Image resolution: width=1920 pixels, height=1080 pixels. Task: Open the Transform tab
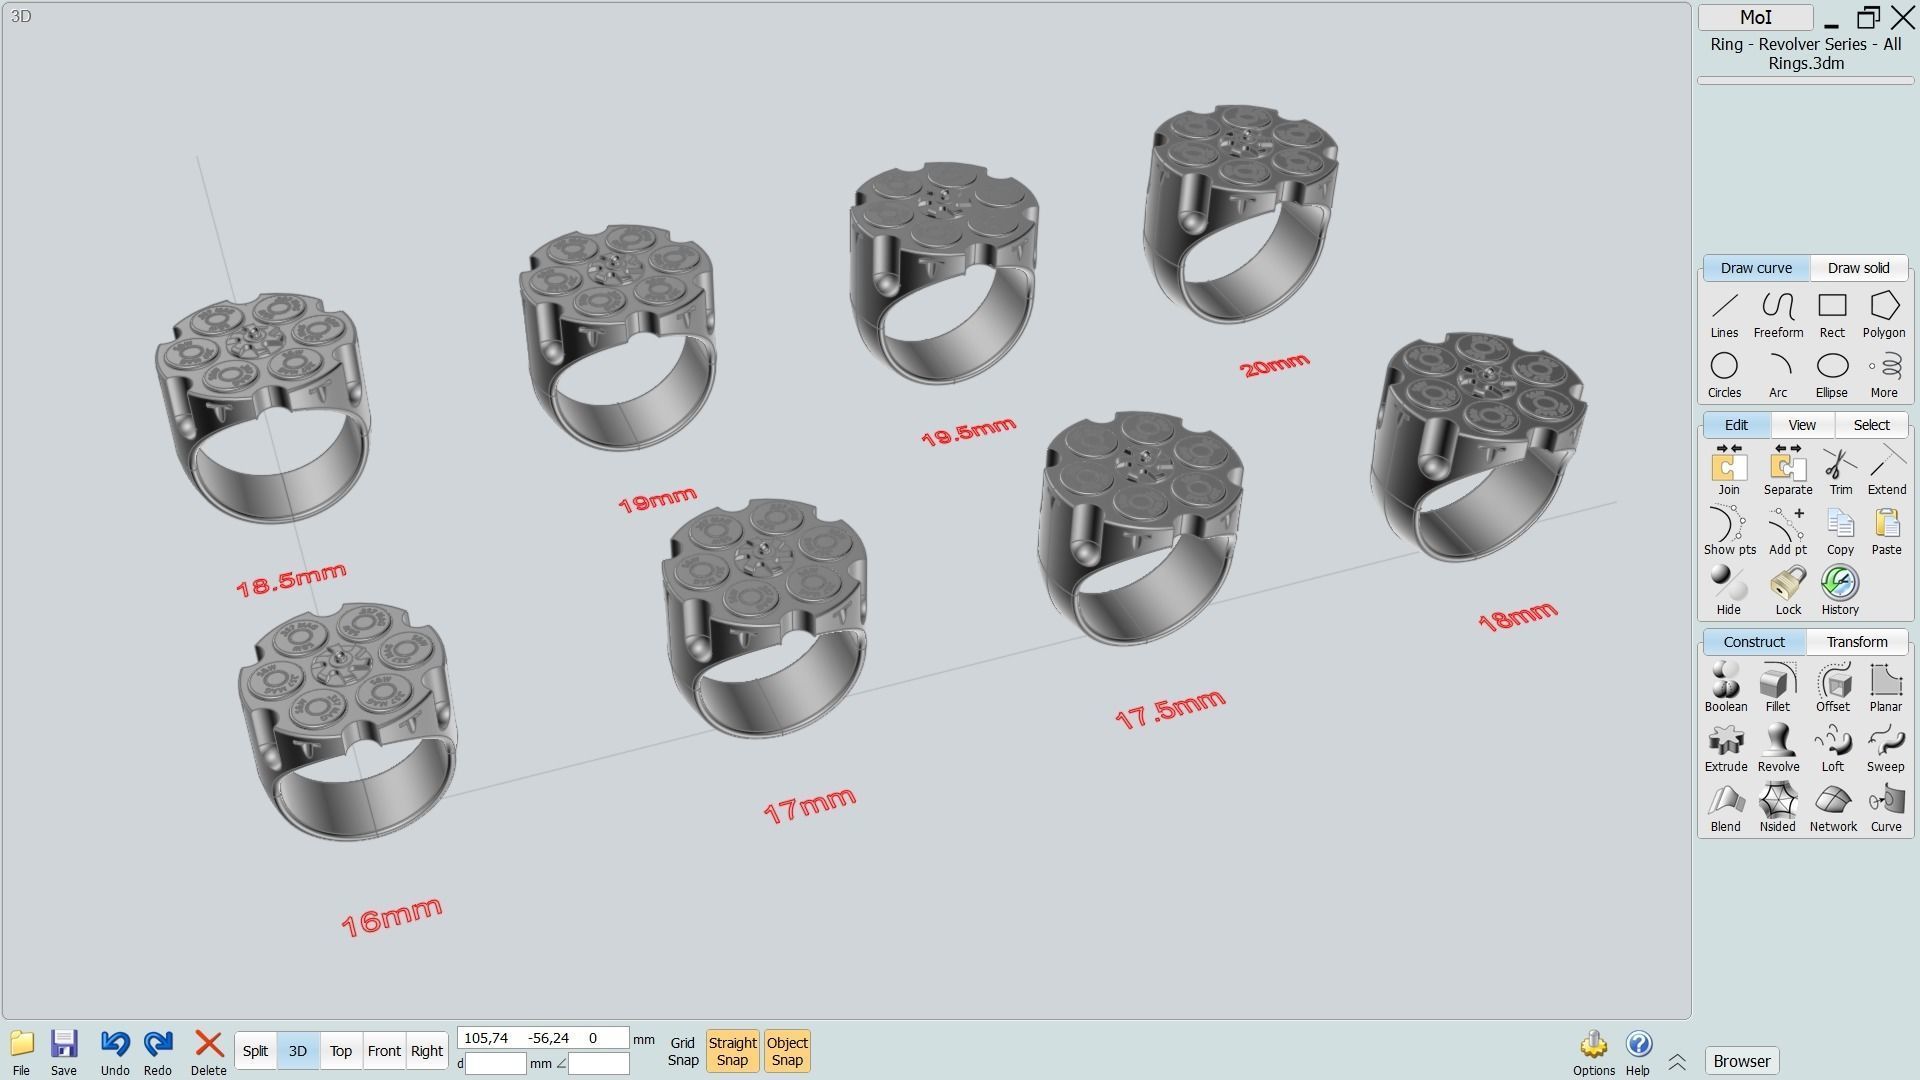tap(1857, 642)
